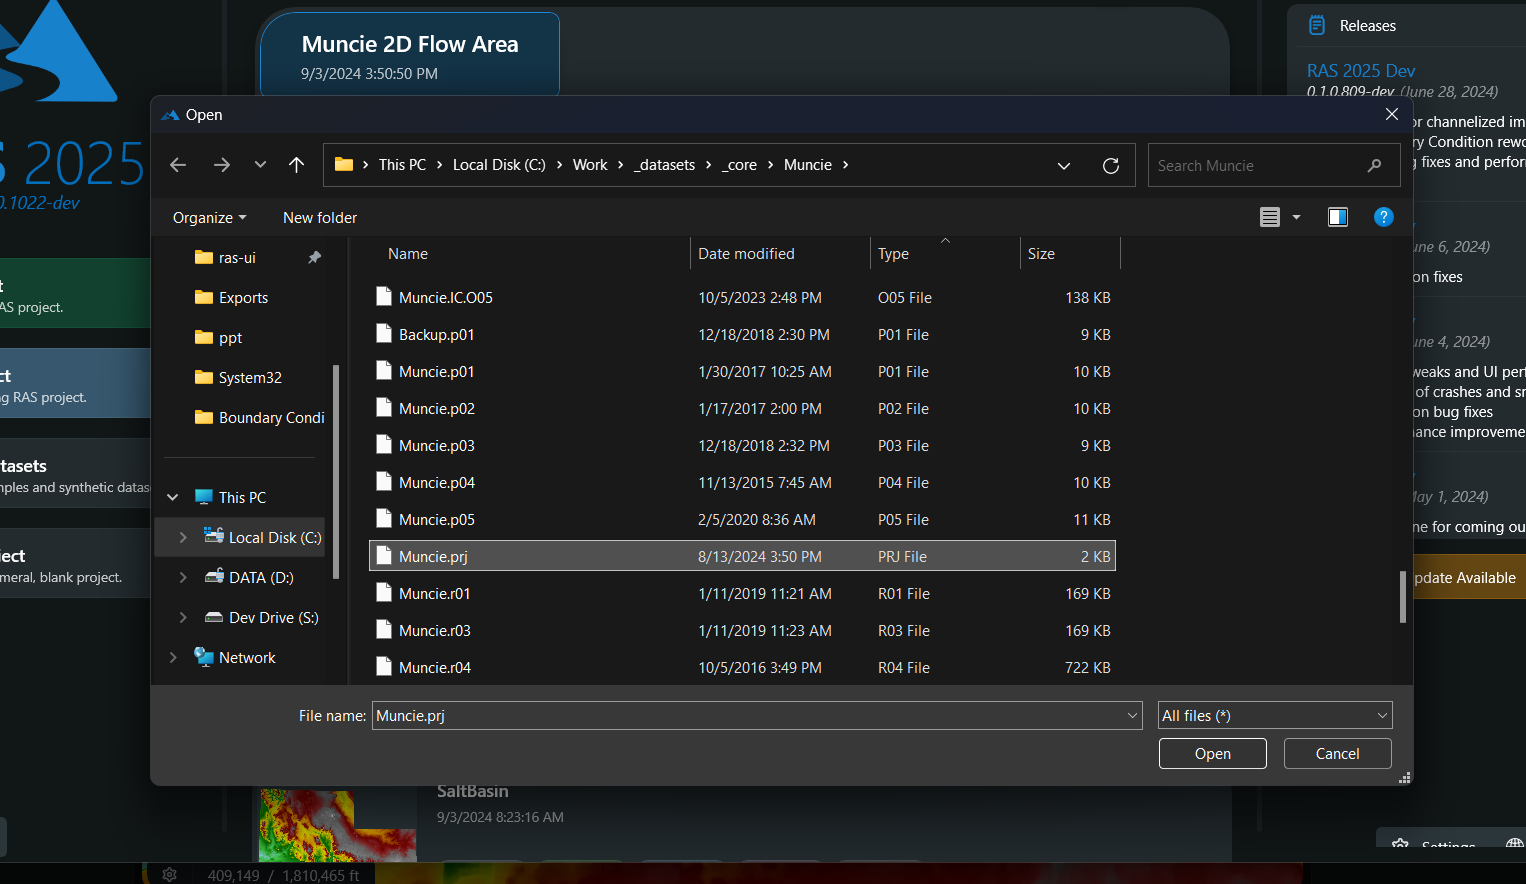
Task: Open the recent locations dropdown
Action: 260,165
